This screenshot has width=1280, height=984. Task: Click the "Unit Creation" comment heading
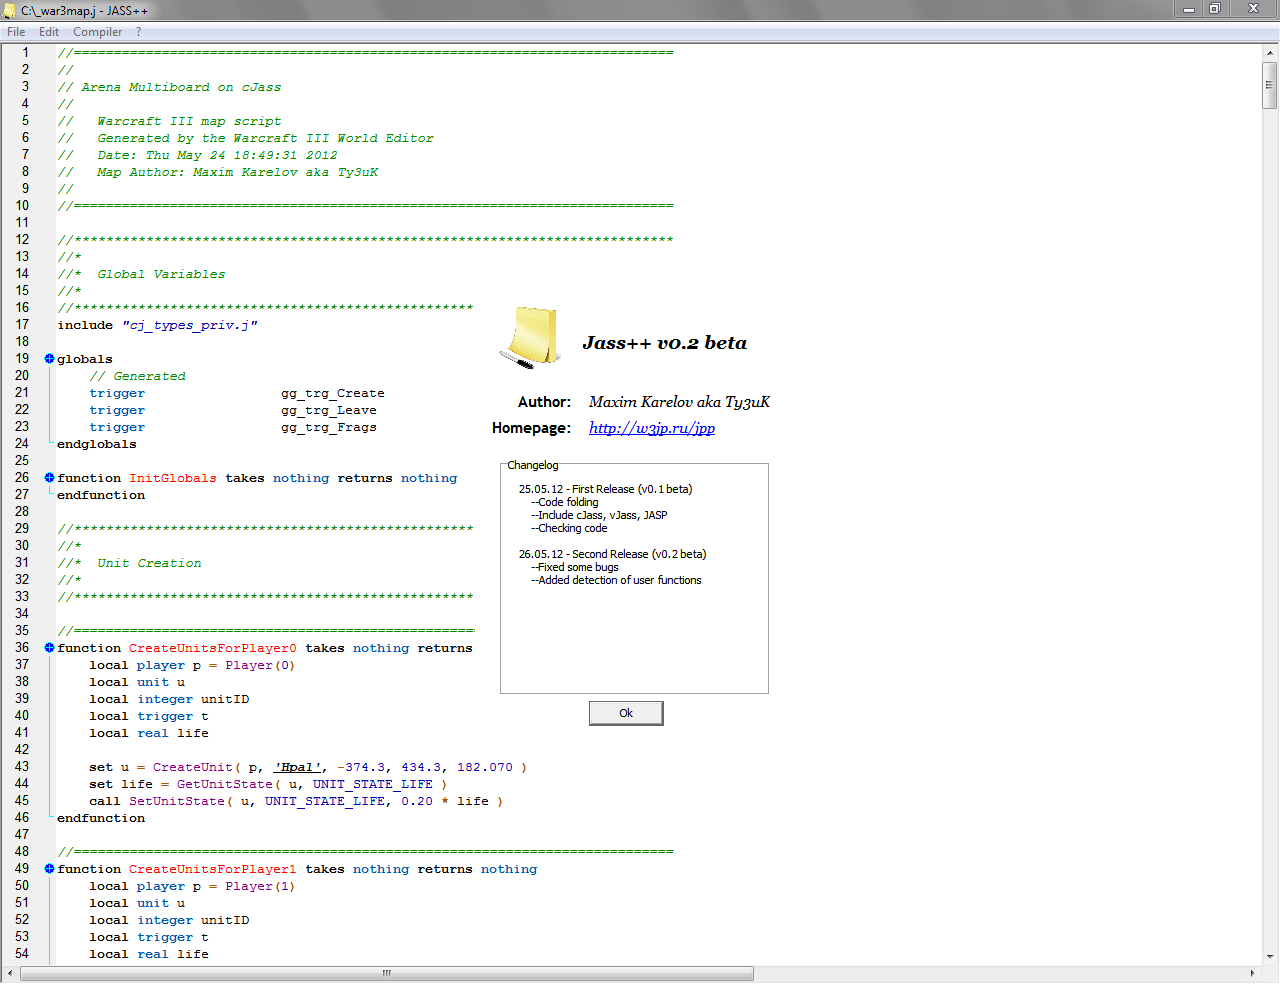pyautogui.click(x=149, y=563)
